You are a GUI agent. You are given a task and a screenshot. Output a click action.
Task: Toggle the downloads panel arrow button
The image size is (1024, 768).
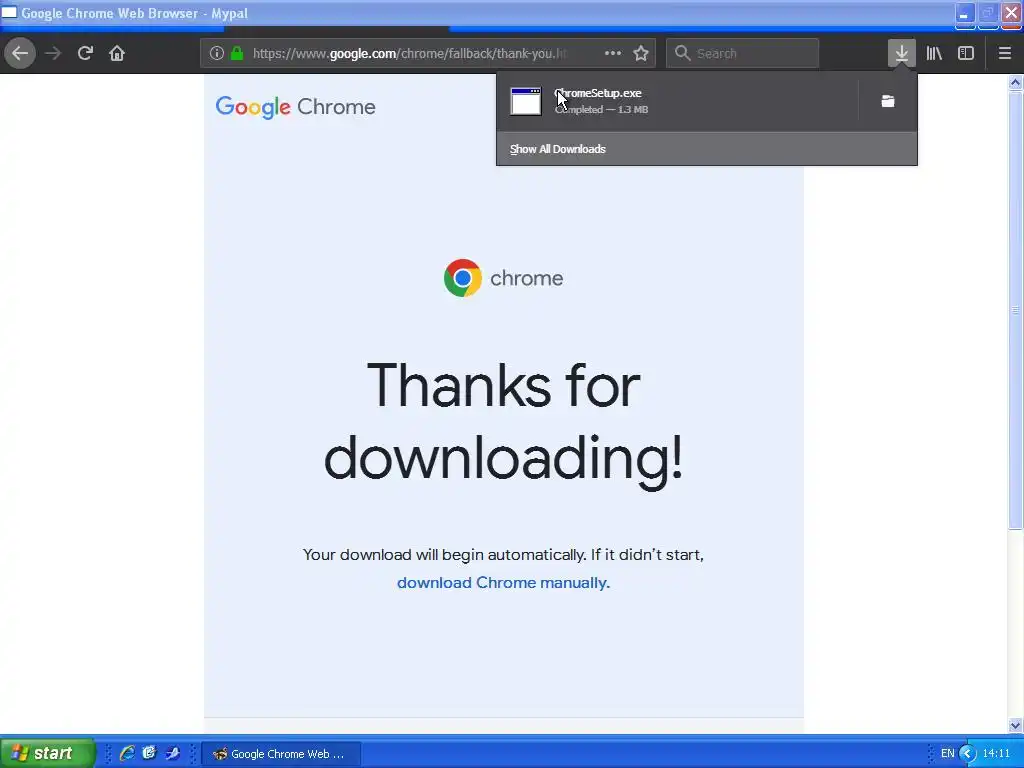(x=902, y=53)
